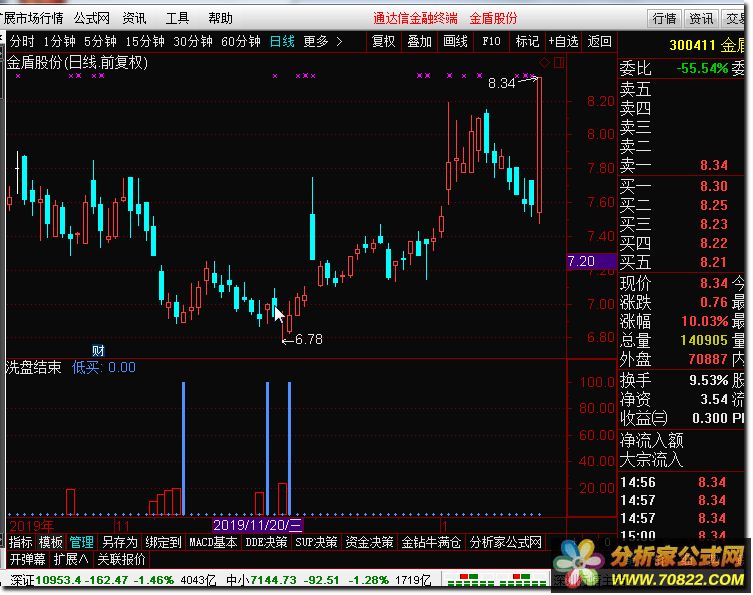Viewport: 753px width, 595px height.
Task: Click the 6.78 low price label on chart
Action: coord(308,340)
